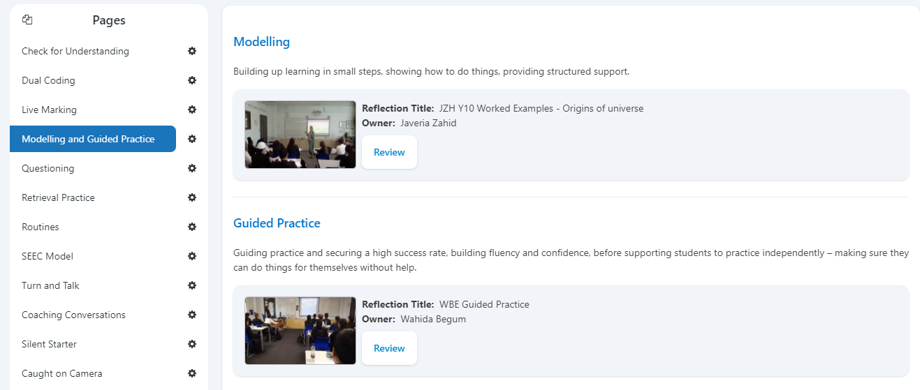Screen dimensions: 920x390
Task: Open the Dual Coding page gear icon
Action: point(192,80)
